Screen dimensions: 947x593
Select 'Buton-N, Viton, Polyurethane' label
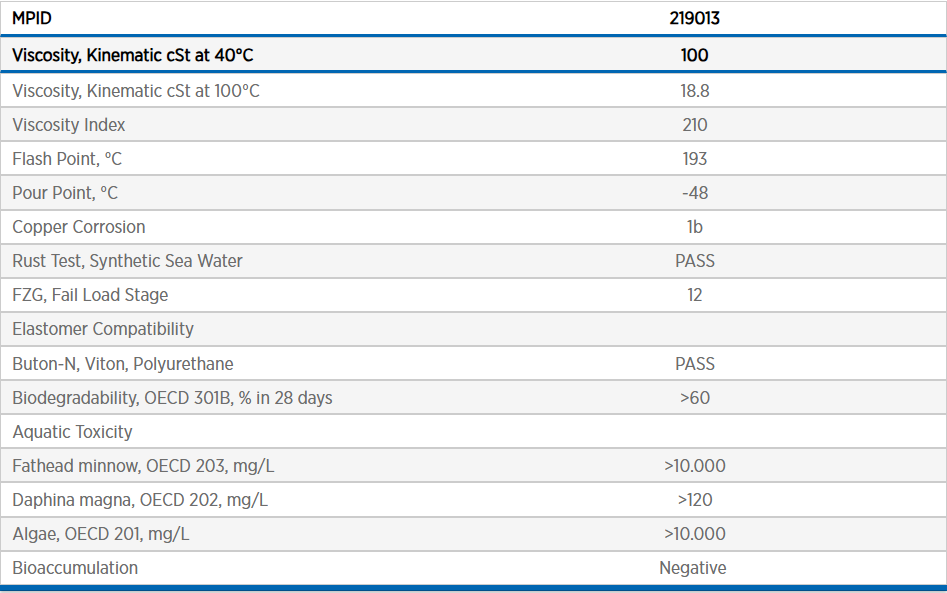[x=123, y=364]
